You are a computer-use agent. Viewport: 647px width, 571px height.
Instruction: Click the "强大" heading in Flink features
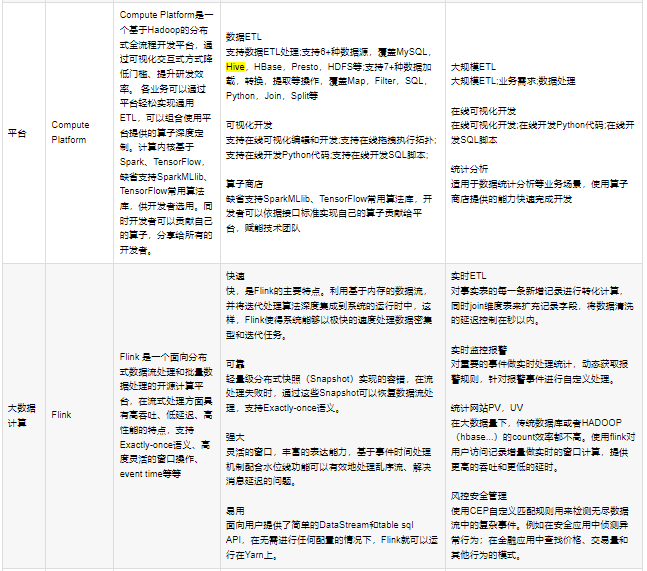pos(235,437)
